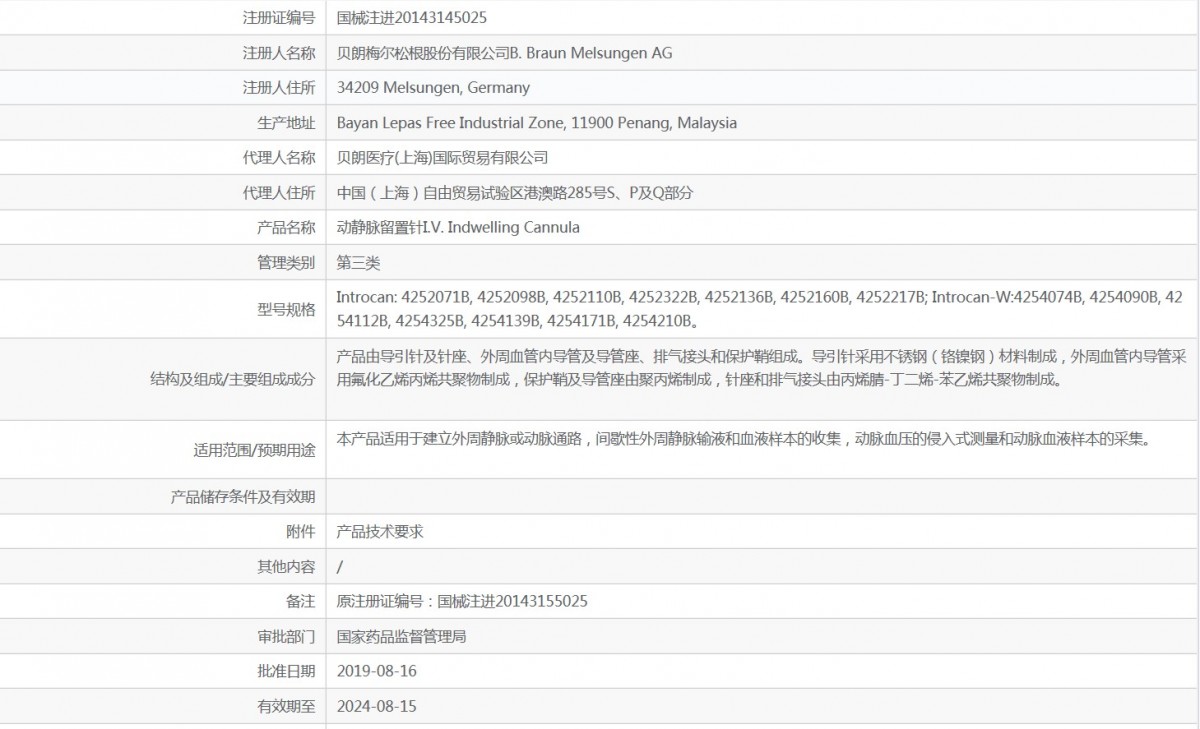This screenshot has height=729, width=1200.
Task: Select the 附件 label
Action: click(301, 532)
